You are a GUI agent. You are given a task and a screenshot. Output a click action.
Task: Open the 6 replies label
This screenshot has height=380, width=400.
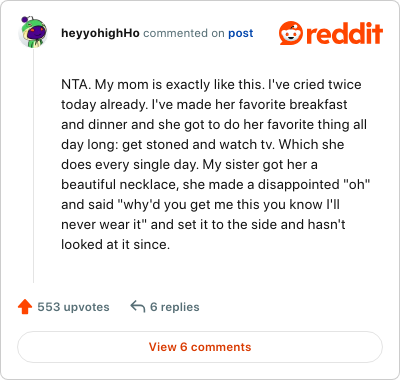pos(175,307)
